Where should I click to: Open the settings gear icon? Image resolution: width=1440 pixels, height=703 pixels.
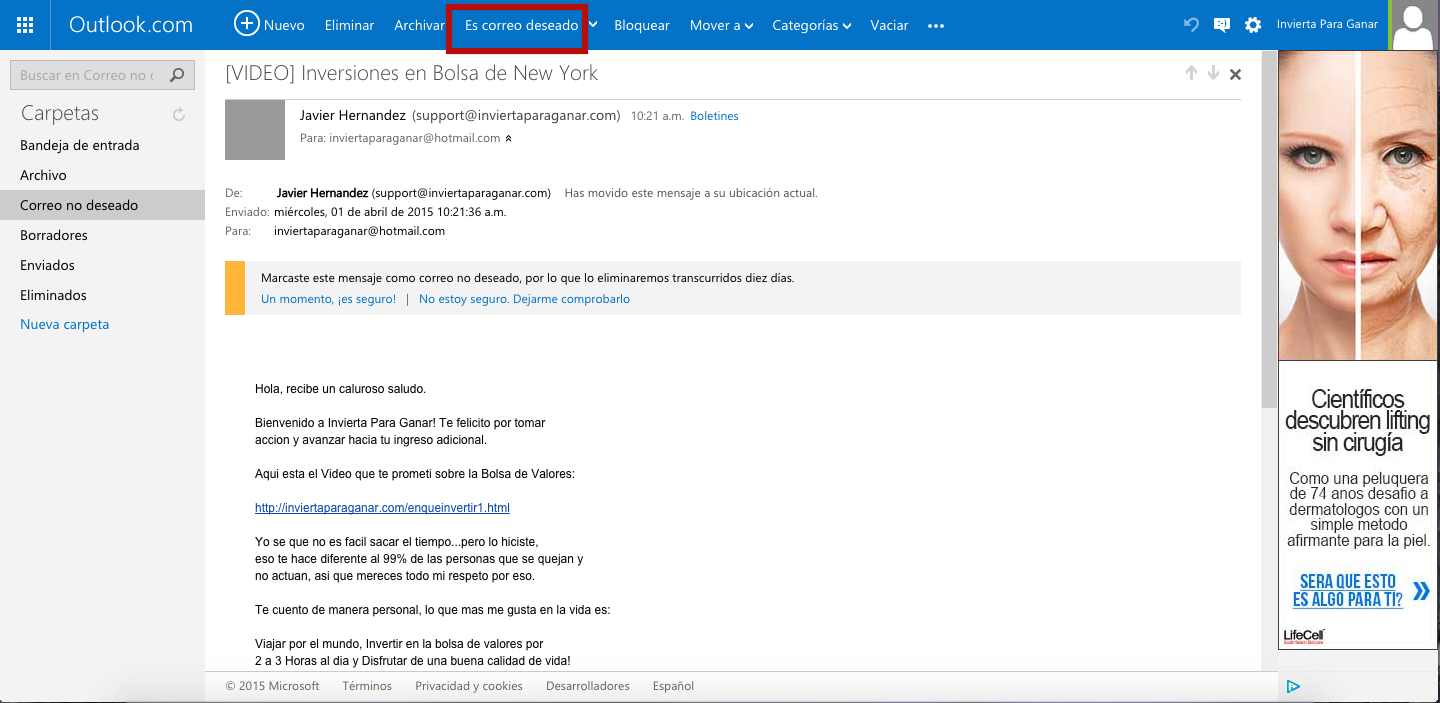(x=1252, y=25)
